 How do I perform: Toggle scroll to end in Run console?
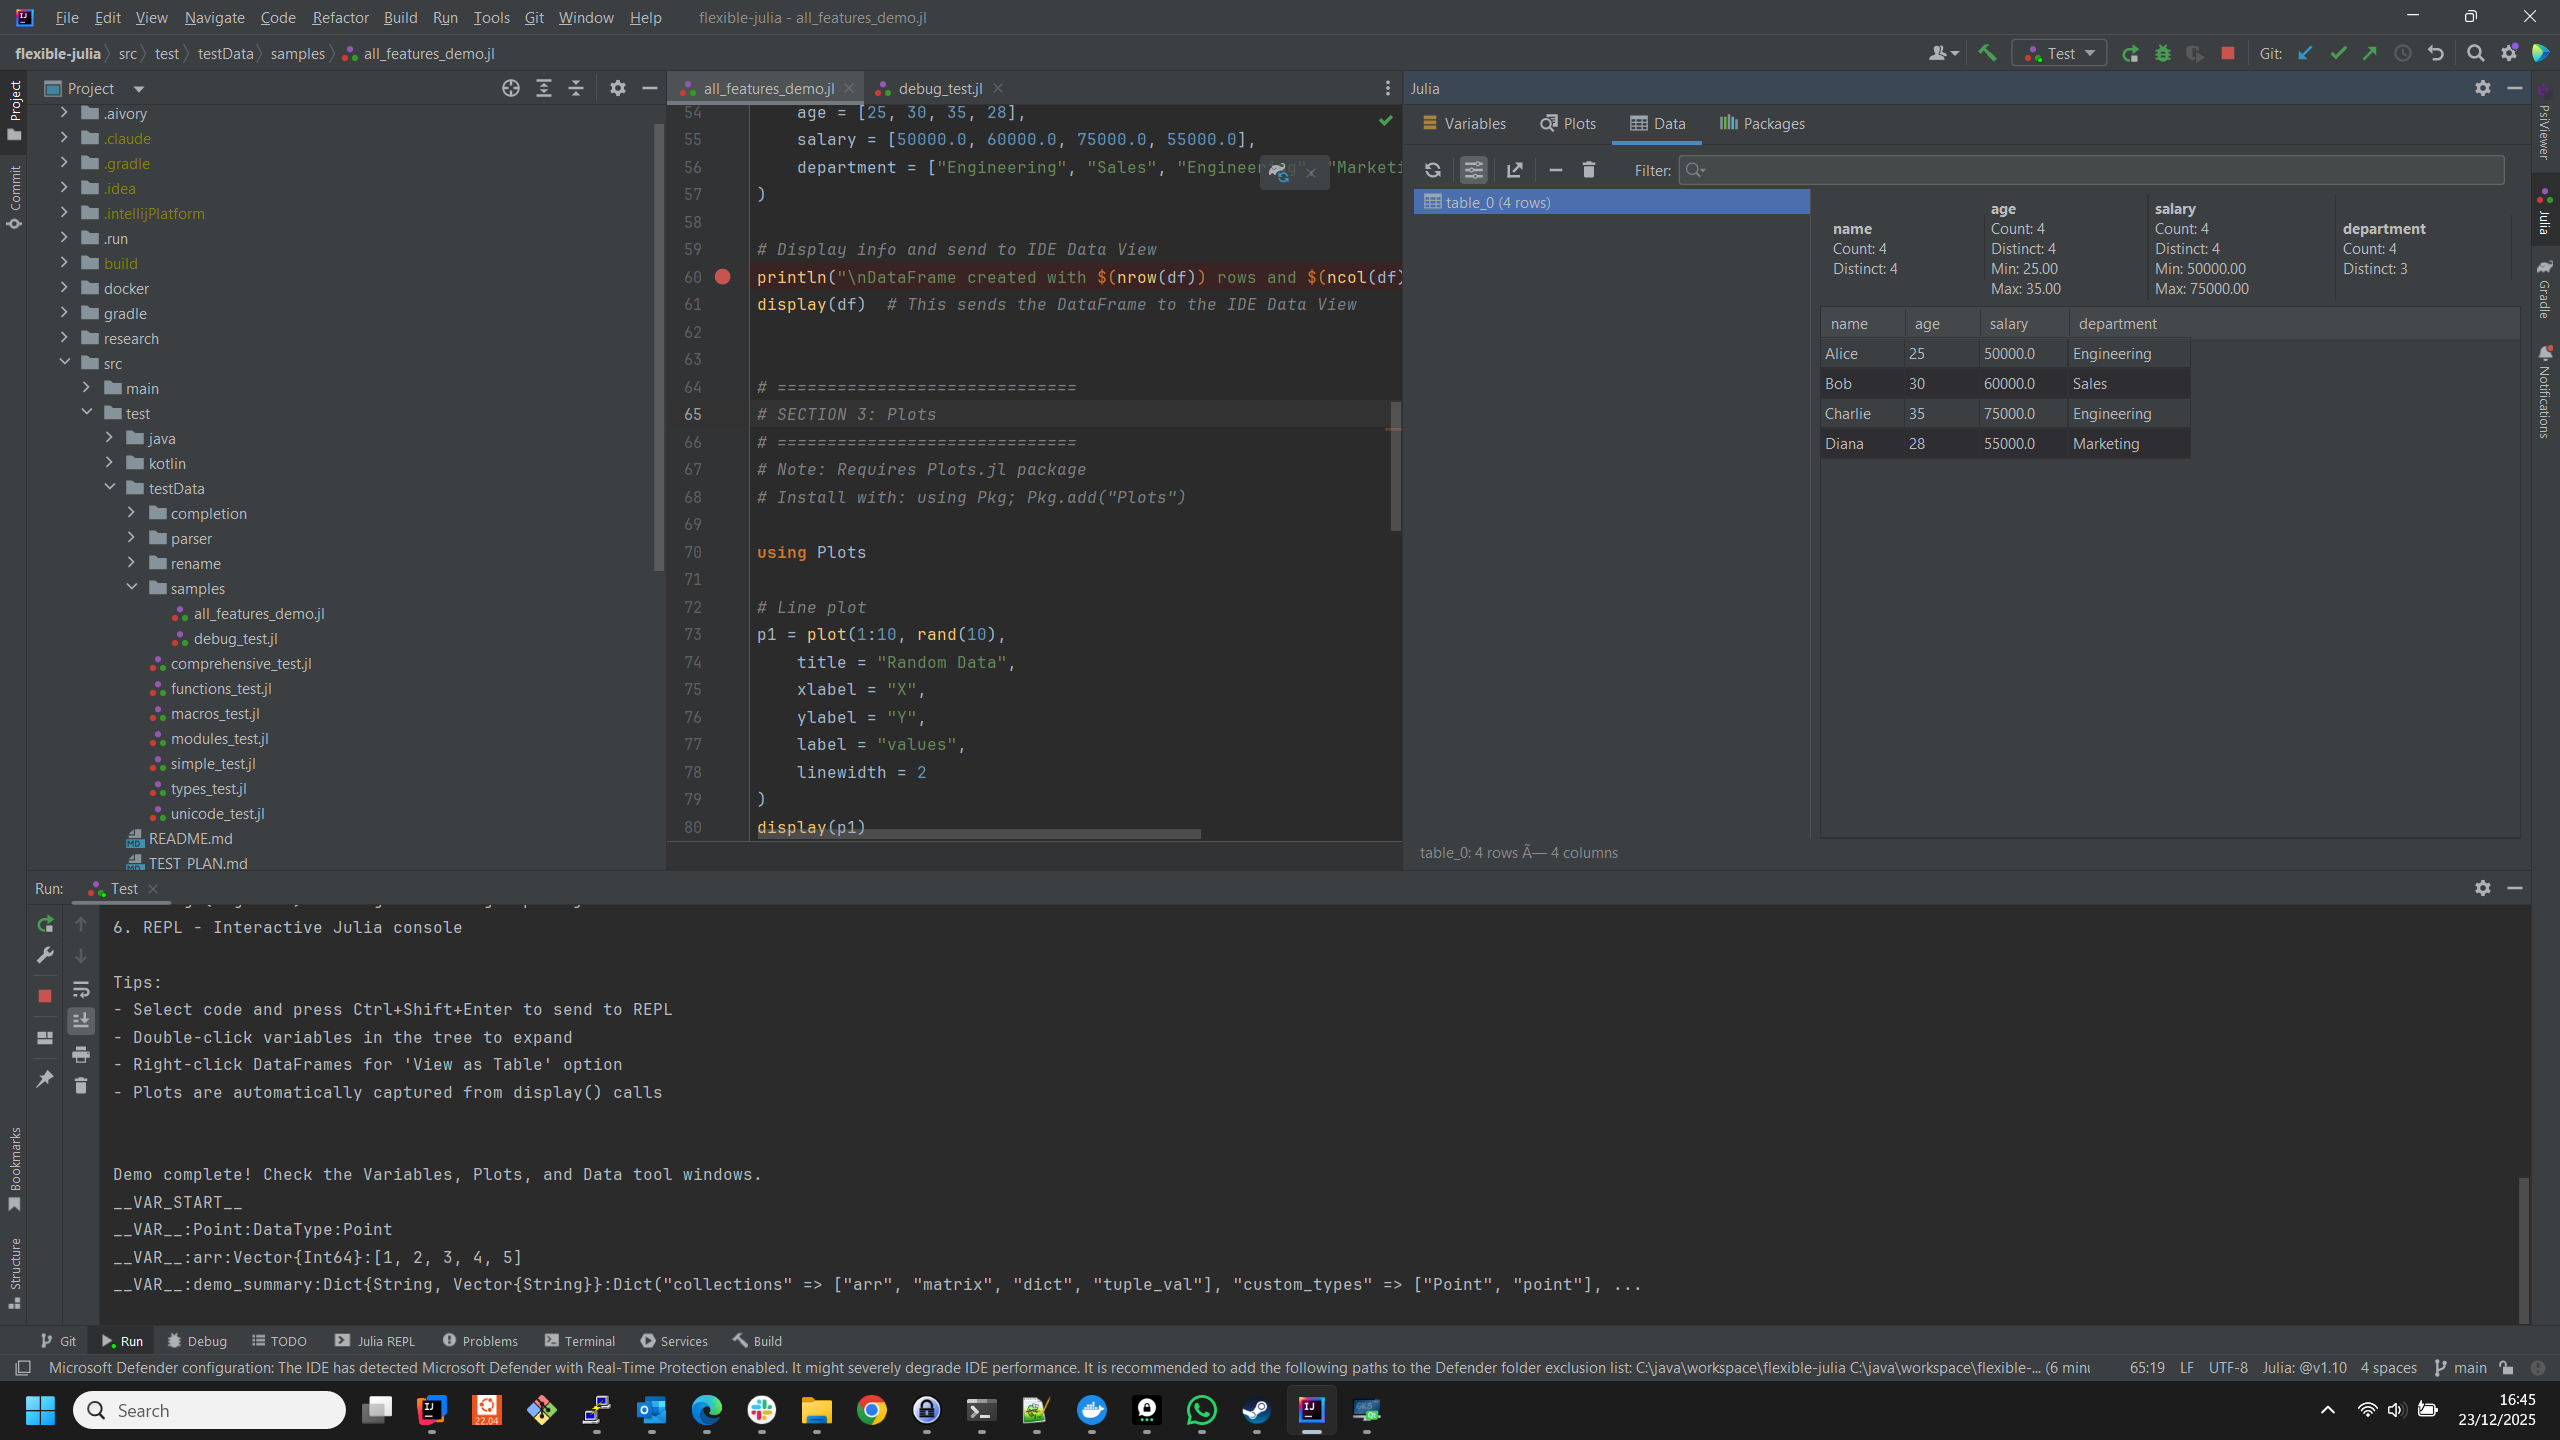[x=81, y=1020]
